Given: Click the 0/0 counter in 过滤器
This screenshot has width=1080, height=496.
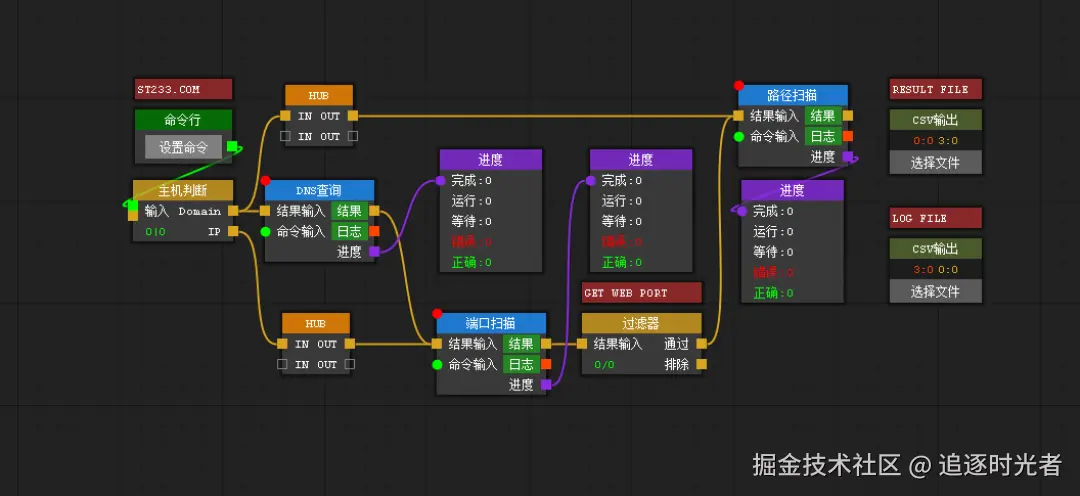Looking at the screenshot, I should [604, 365].
